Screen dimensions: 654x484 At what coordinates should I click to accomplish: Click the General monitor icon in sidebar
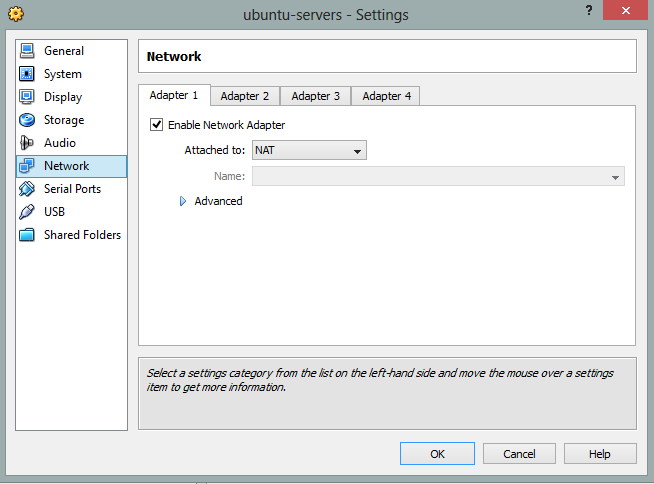pyautogui.click(x=27, y=51)
